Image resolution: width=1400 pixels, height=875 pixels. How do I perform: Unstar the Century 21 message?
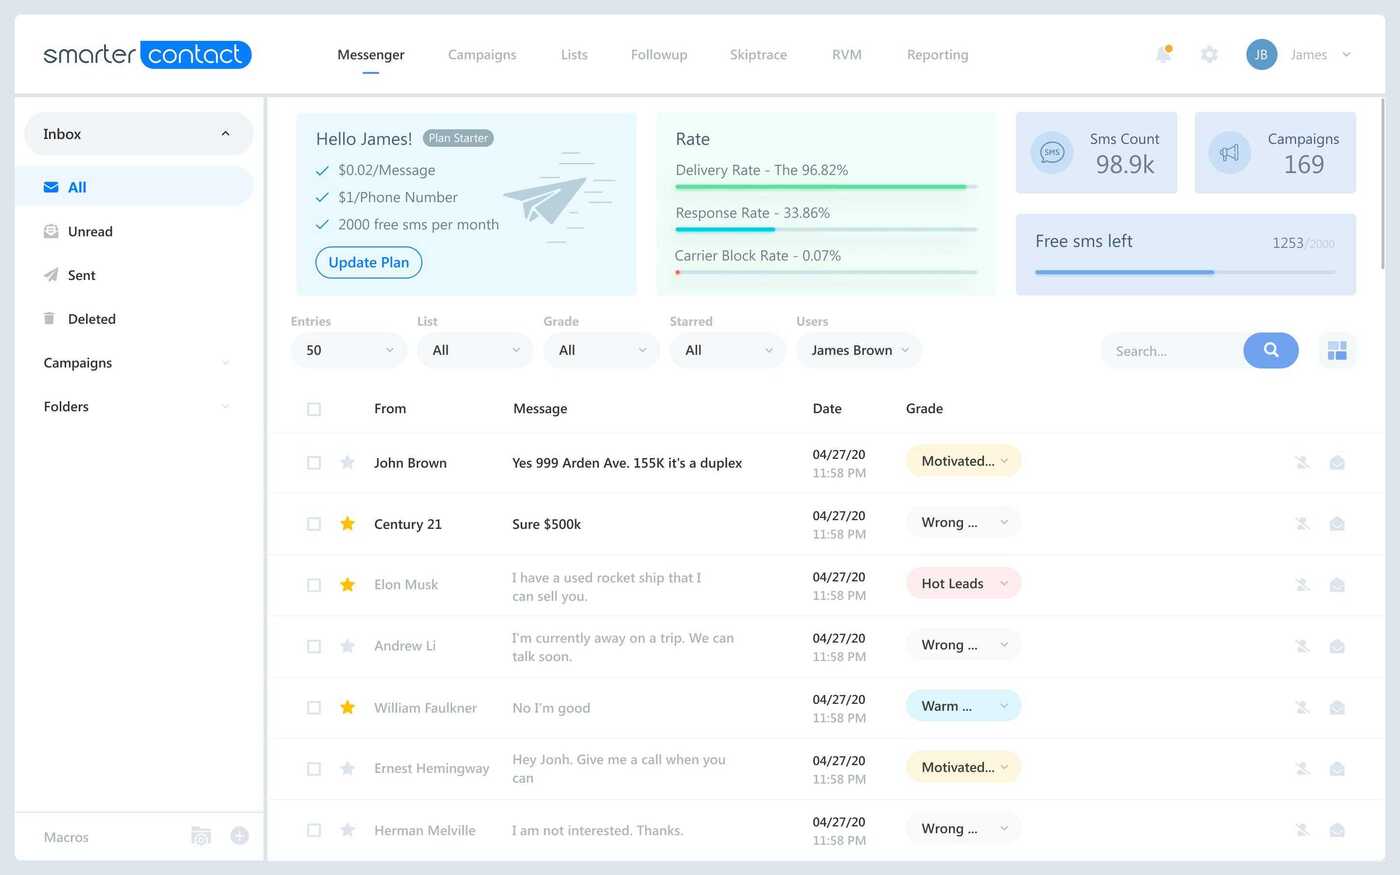click(x=347, y=523)
